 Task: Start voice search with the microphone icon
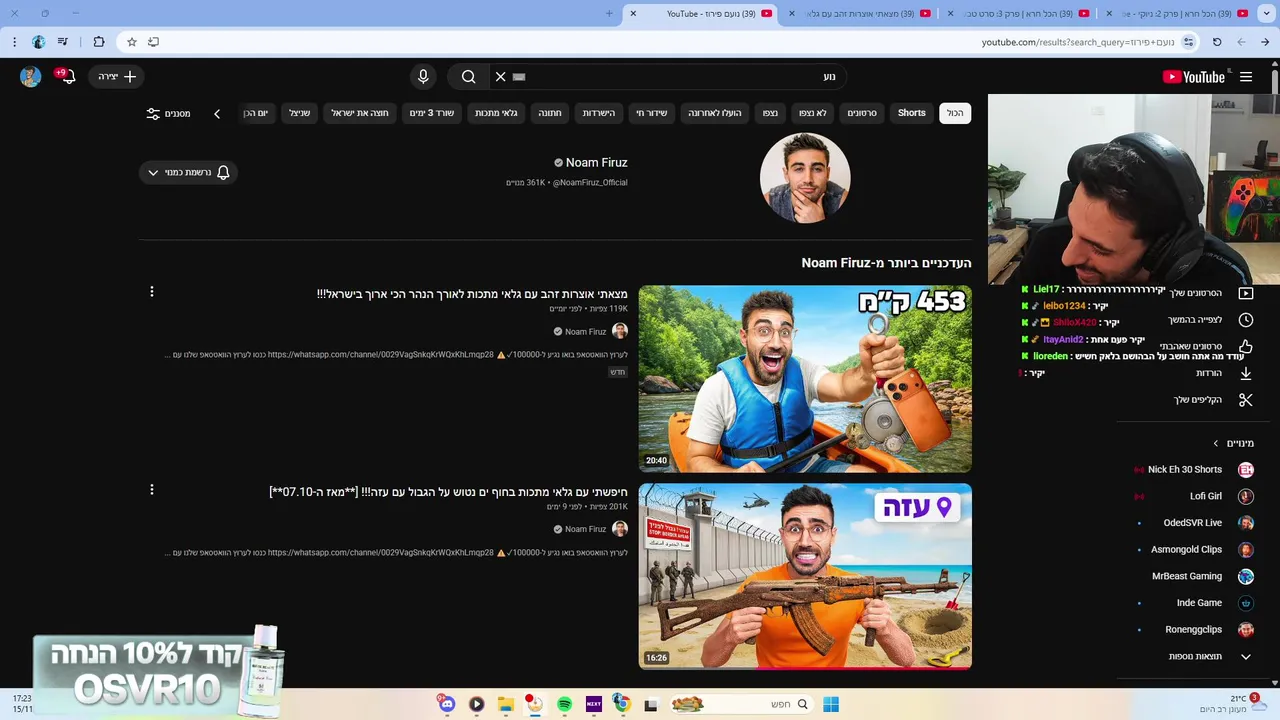coord(423,77)
